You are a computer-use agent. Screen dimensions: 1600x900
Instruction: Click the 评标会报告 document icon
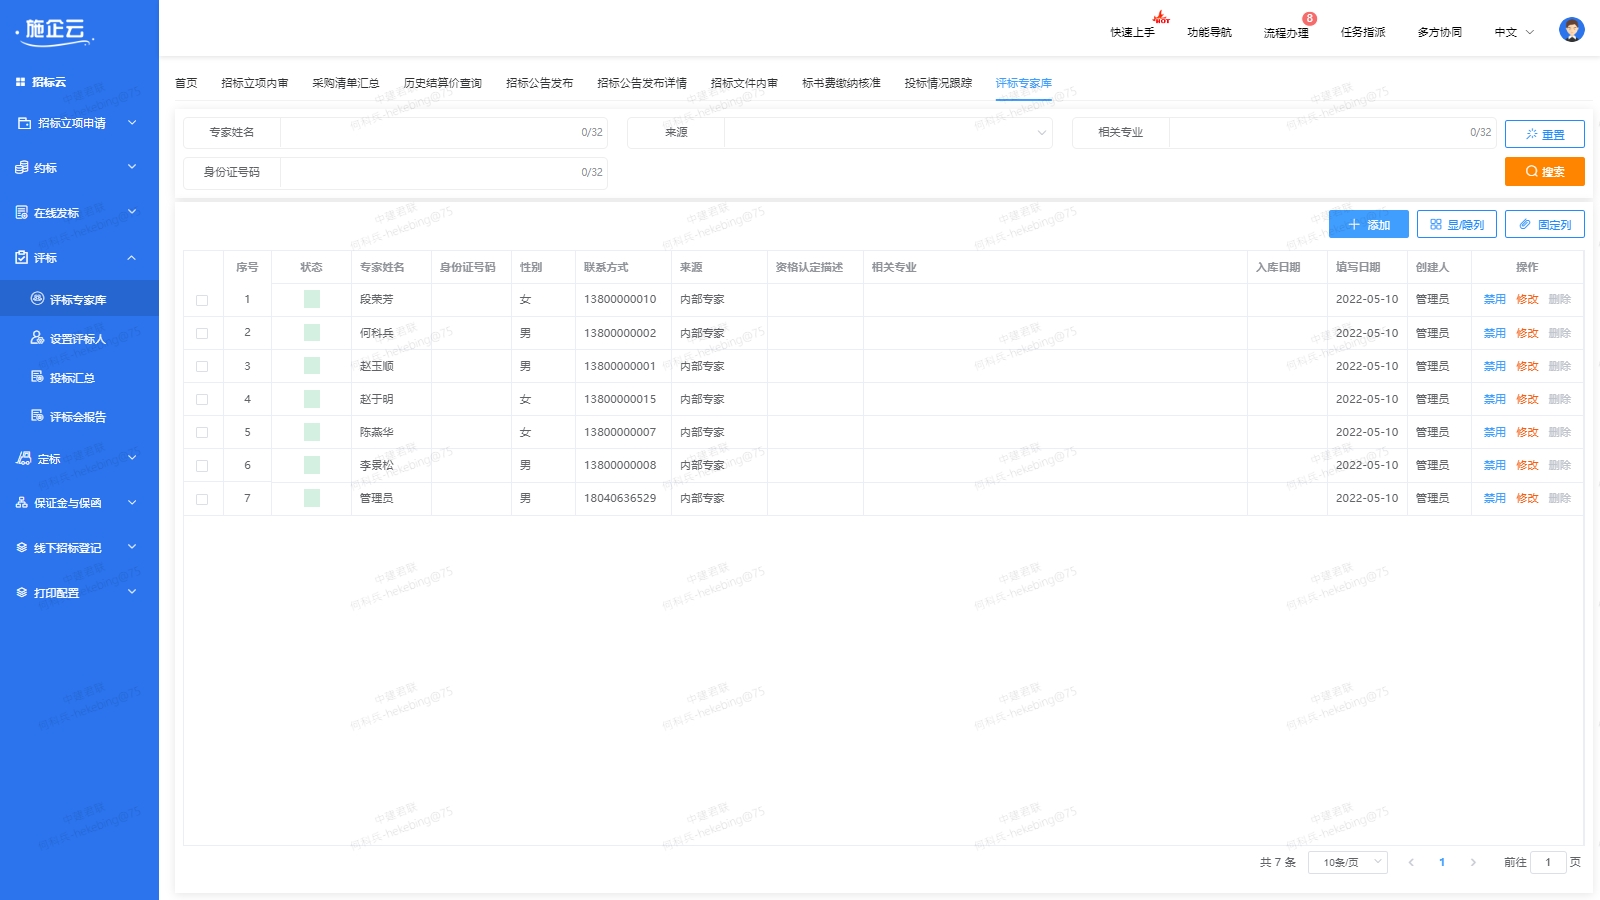point(38,416)
